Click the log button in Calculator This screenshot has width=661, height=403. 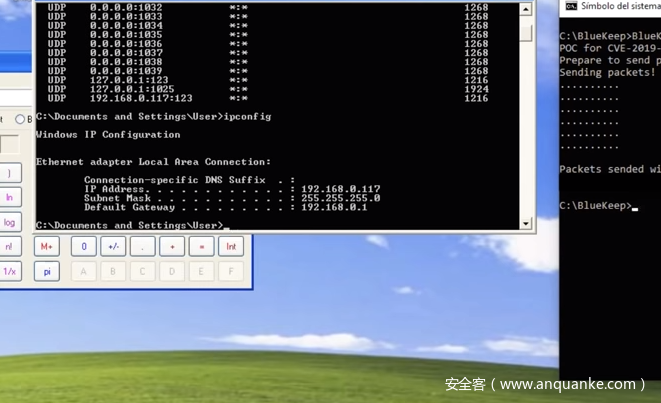[9, 222]
